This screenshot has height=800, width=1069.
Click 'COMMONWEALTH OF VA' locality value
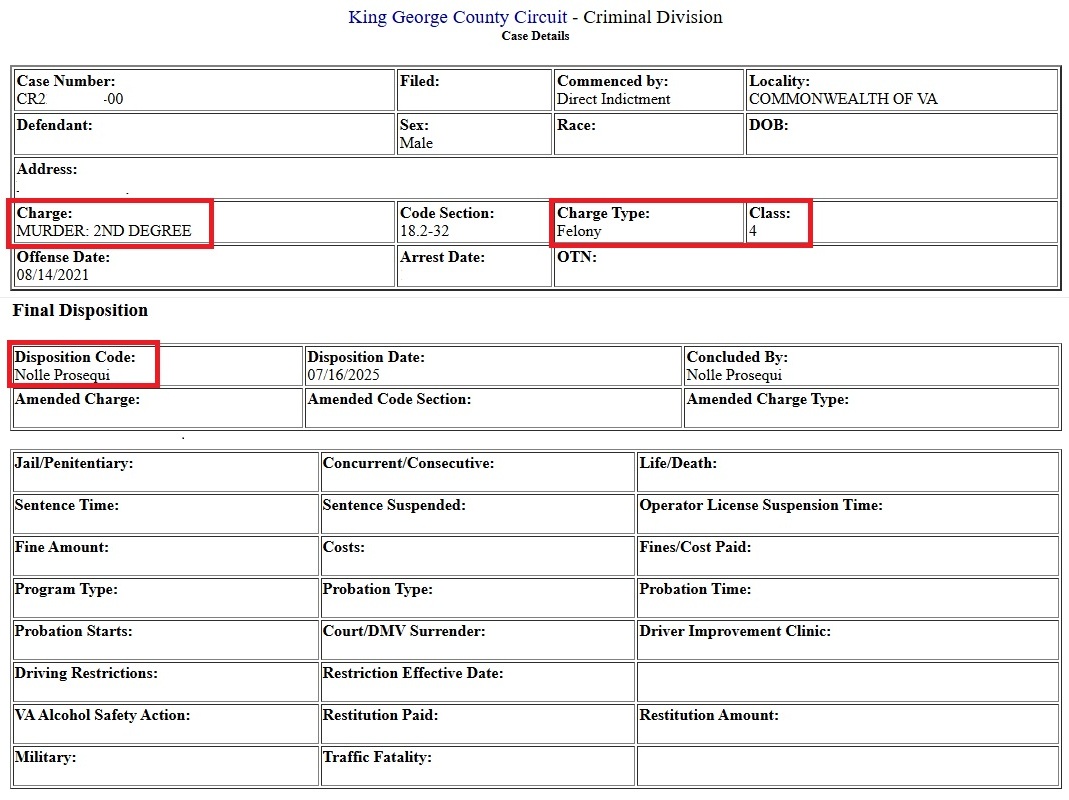tap(843, 100)
